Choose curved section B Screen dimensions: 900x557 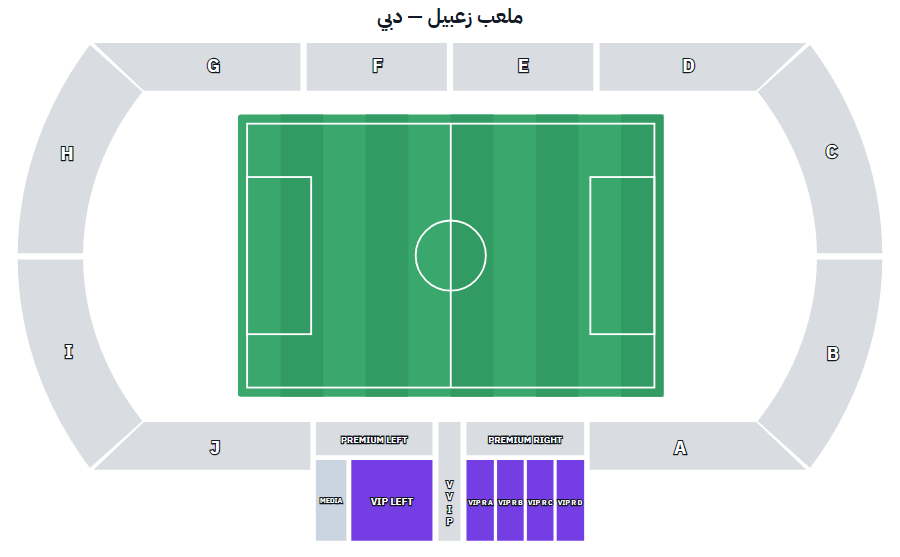click(829, 353)
